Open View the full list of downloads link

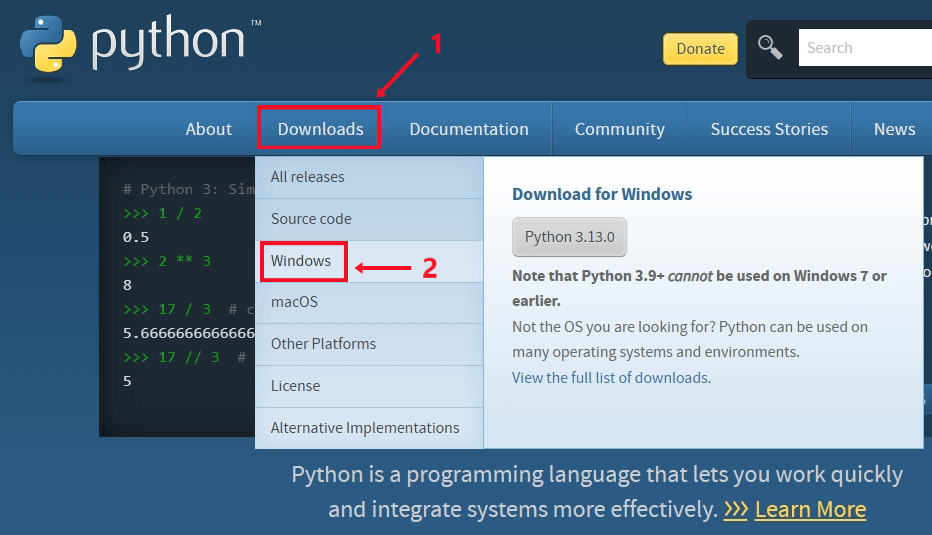click(x=610, y=378)
